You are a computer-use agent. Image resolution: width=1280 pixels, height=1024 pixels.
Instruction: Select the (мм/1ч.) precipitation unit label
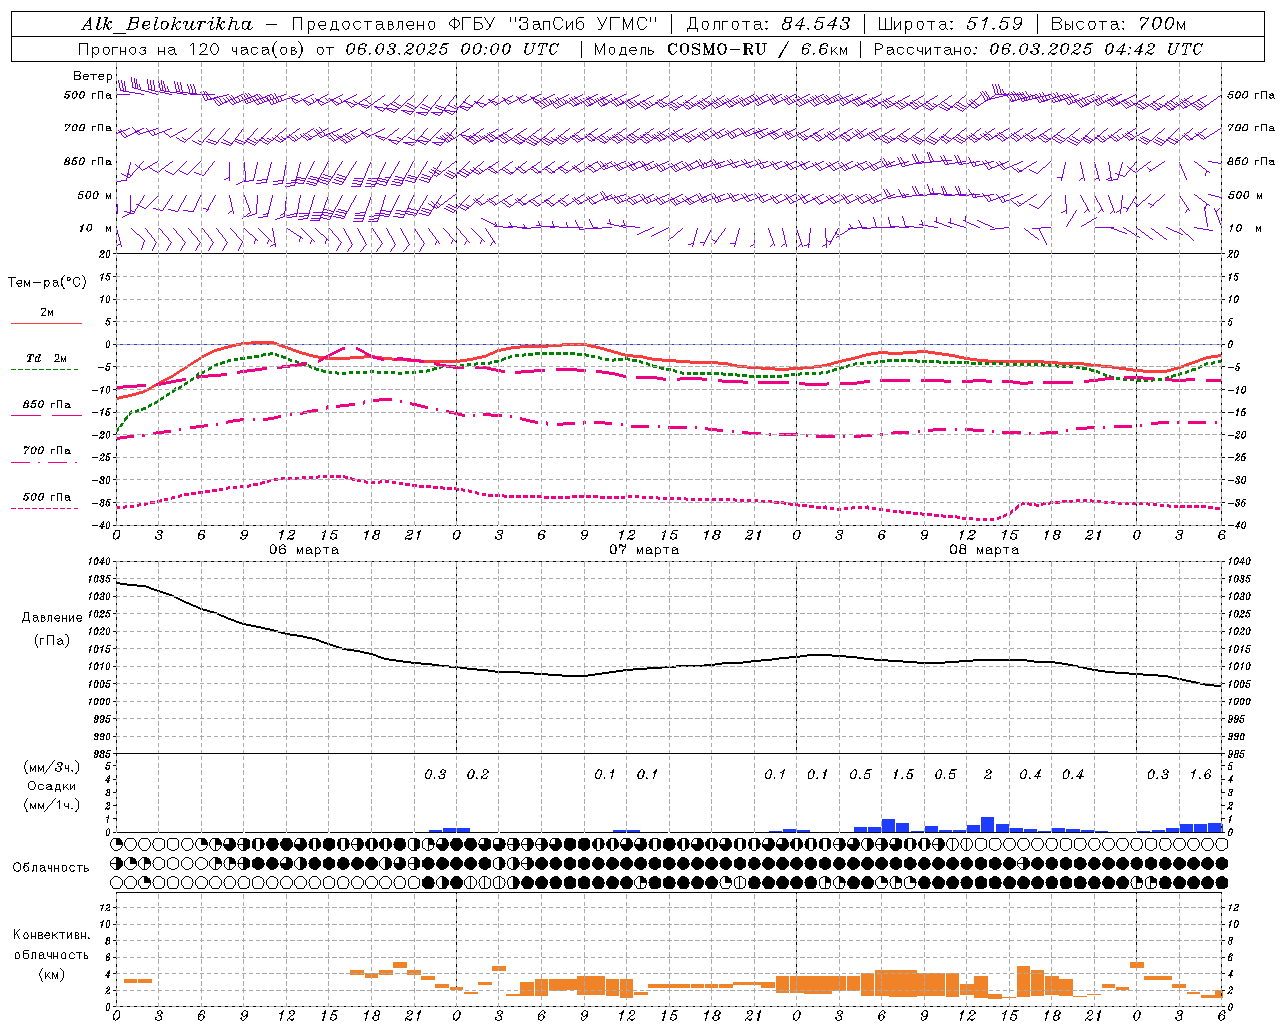click(52, 805)
